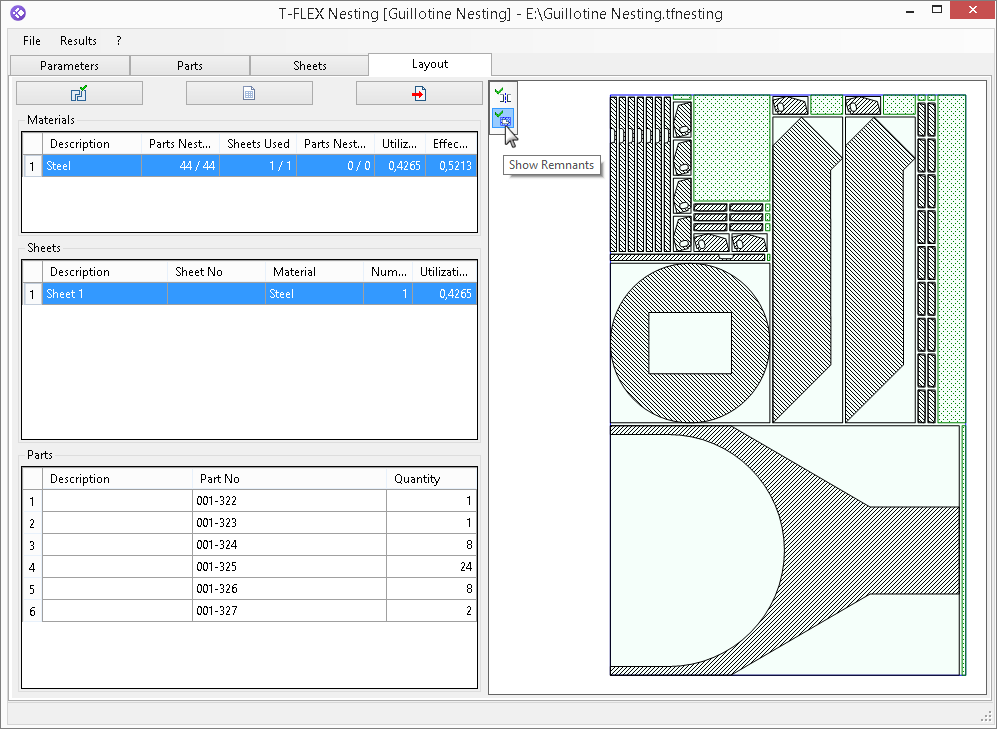Open the ? help menu
The image size is (997, 729).
pyautogui.click(x=119, y=41)
